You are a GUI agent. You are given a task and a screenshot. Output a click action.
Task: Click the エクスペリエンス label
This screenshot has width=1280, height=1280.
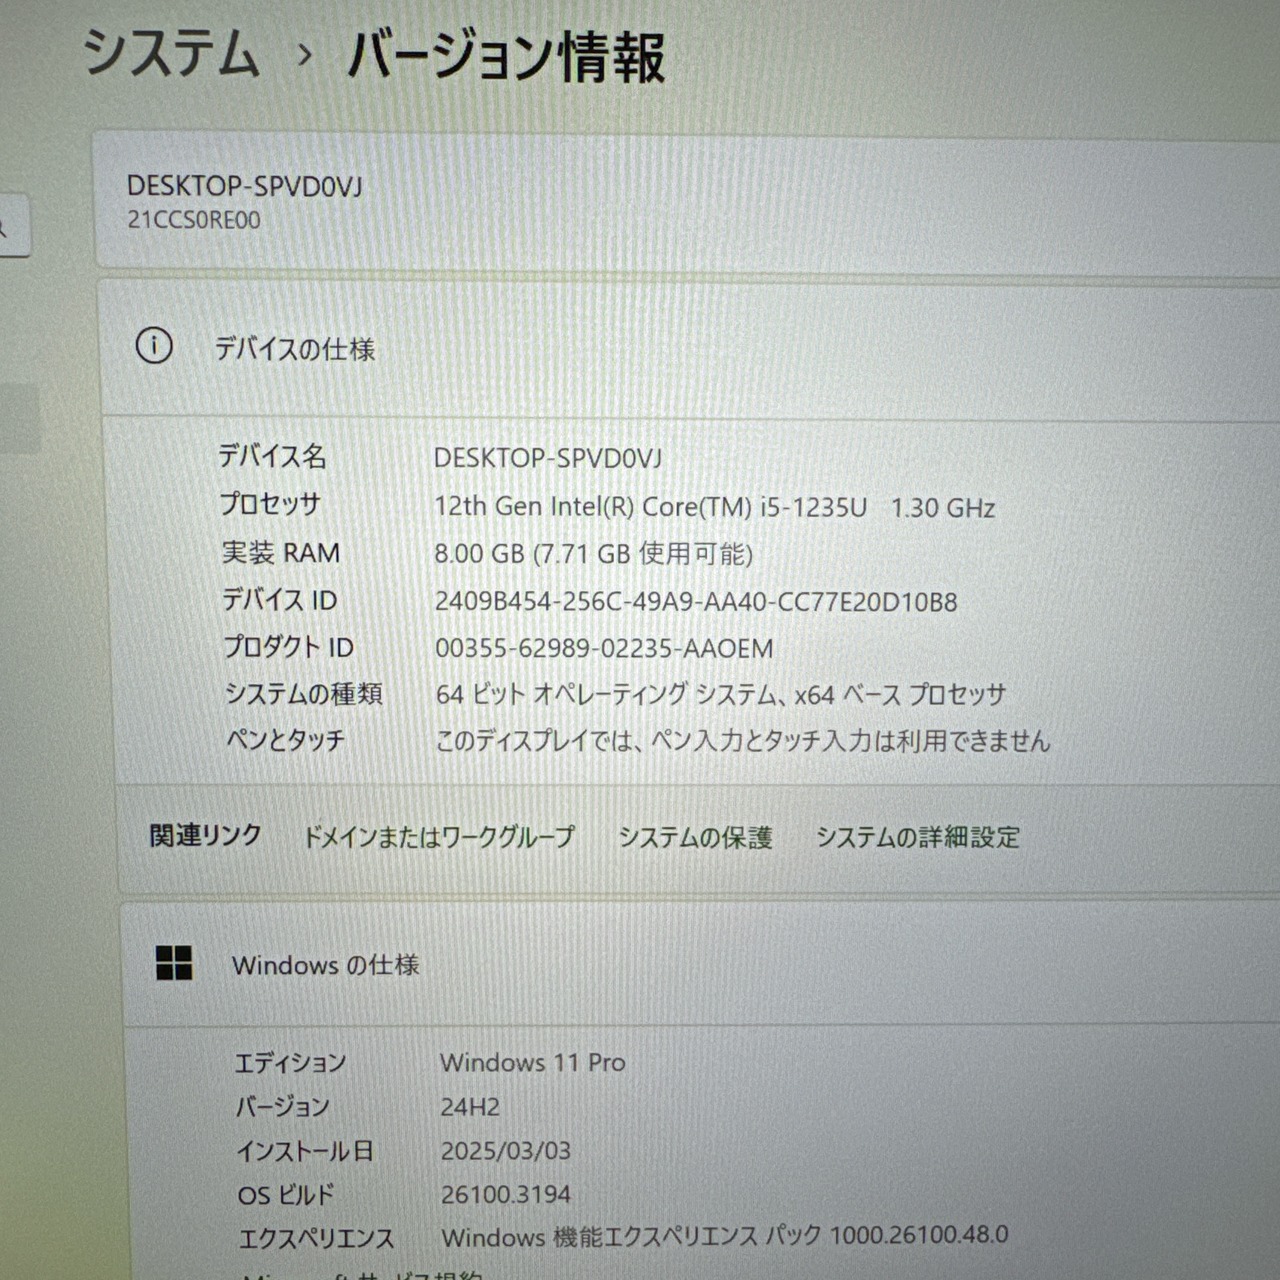(316, 1239)
